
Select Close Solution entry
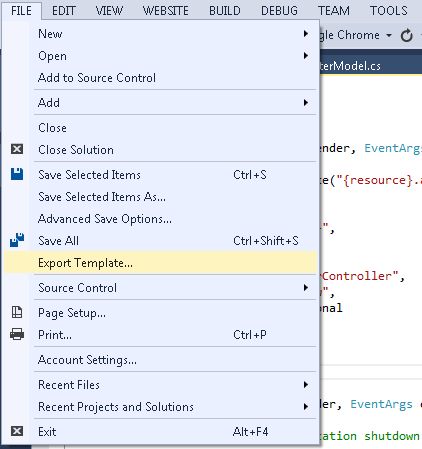pos(160,150)
